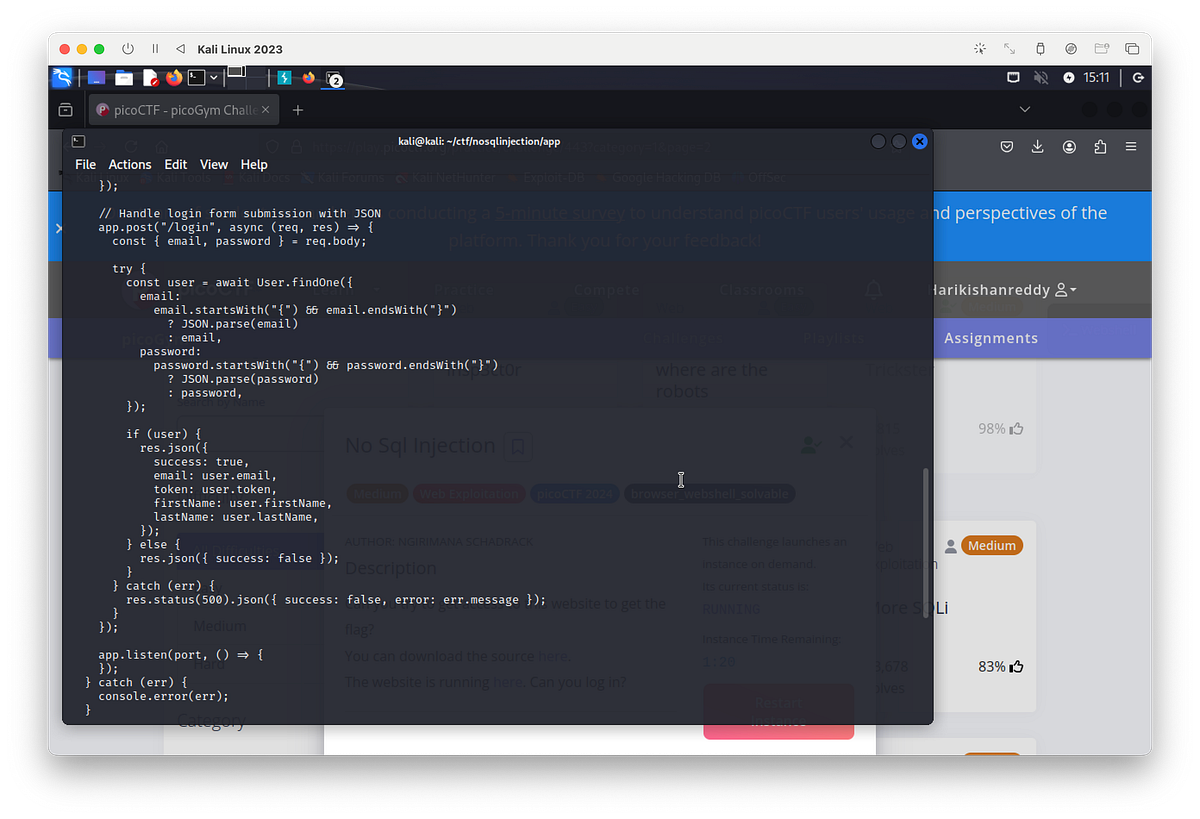Open the Actions menu in the terminal
Image resolution: width=1200 pixels, height=819 pixels.
[130, 164]
